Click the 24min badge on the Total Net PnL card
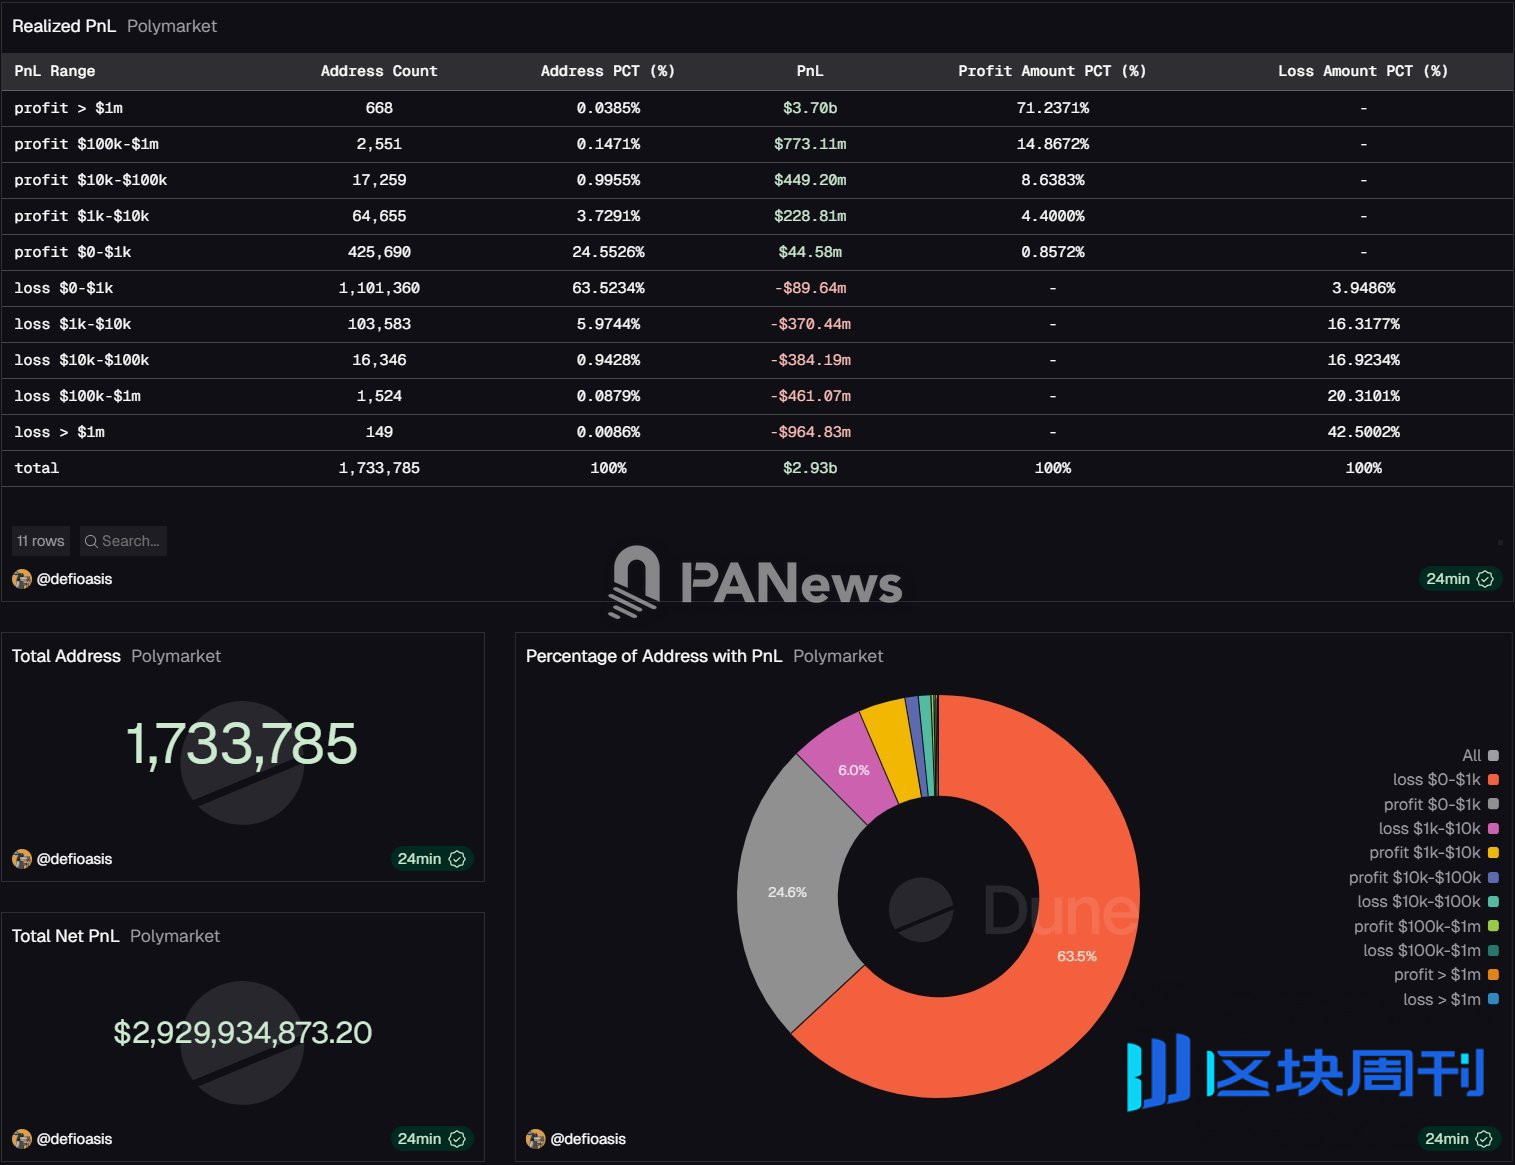Screen dimensions: 1515x1165 point(431,1139)
